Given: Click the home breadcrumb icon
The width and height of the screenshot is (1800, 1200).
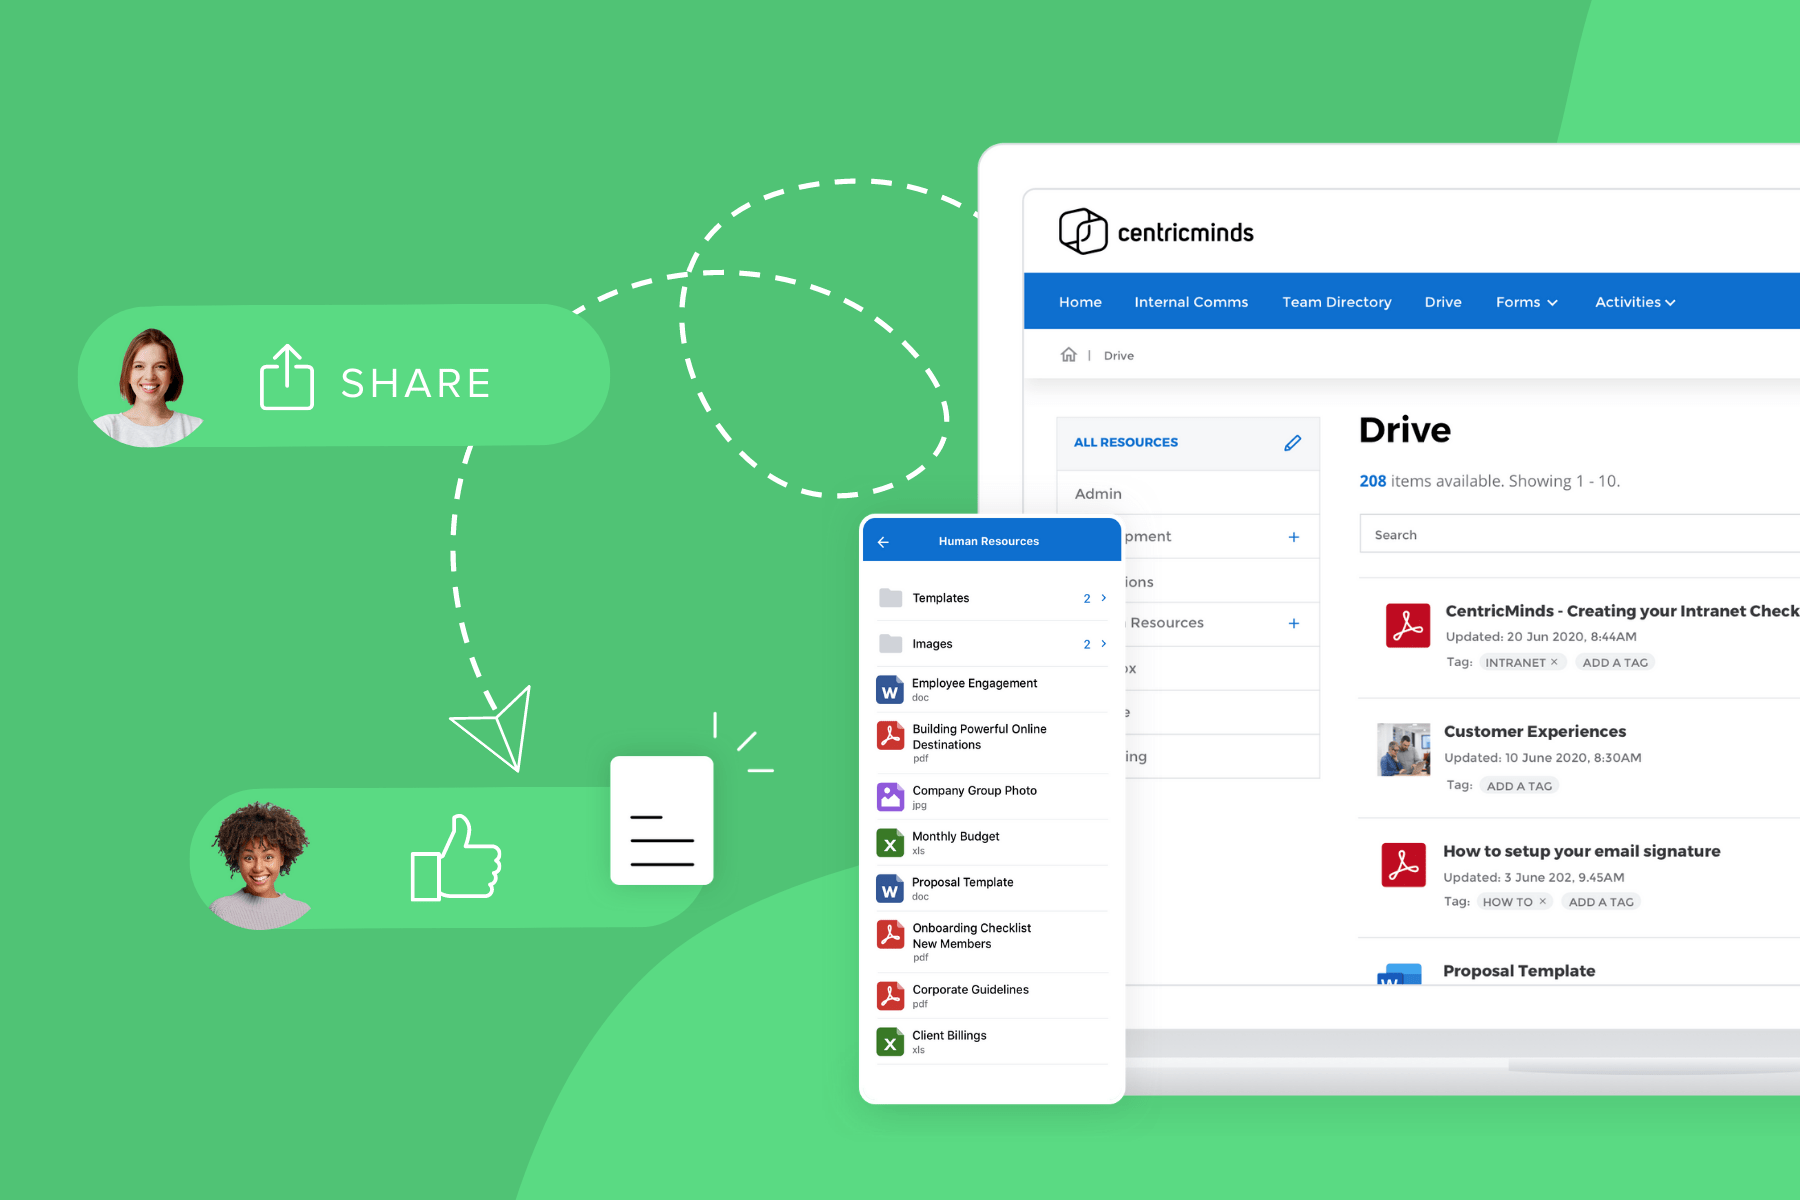Looking at the screenshot, I should [1069, 355].
